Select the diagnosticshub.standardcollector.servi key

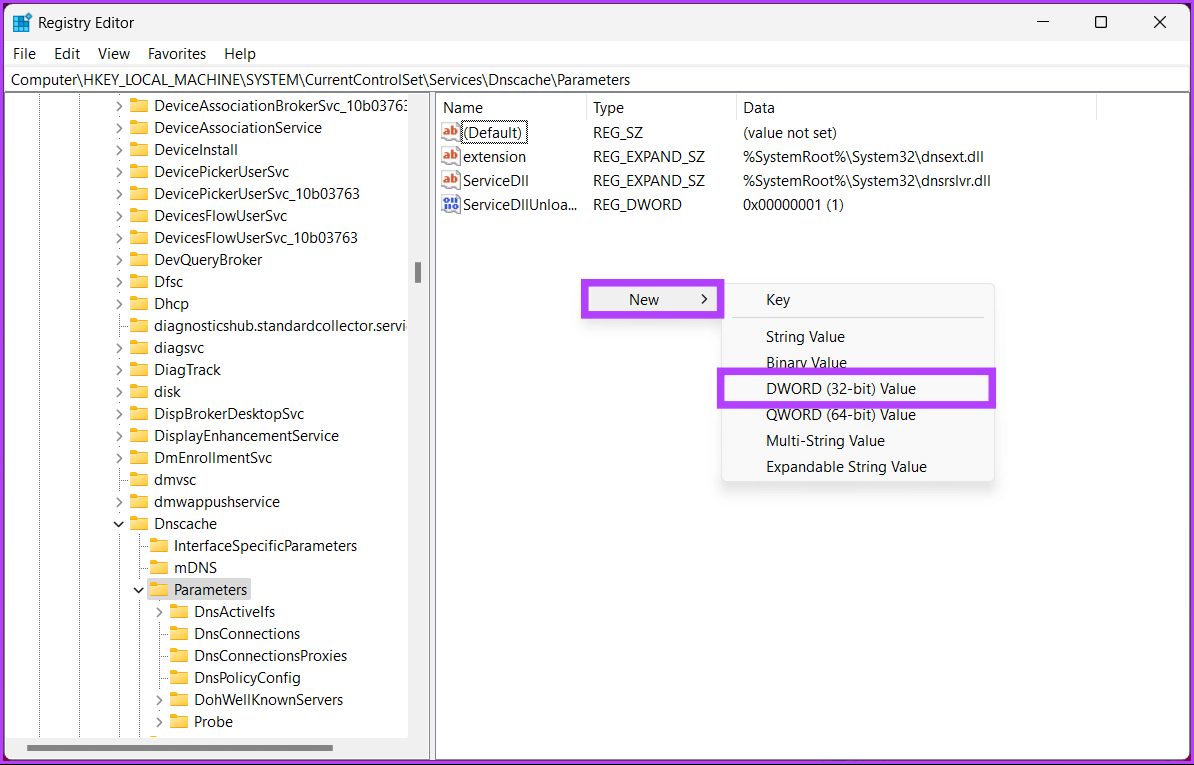281,326
